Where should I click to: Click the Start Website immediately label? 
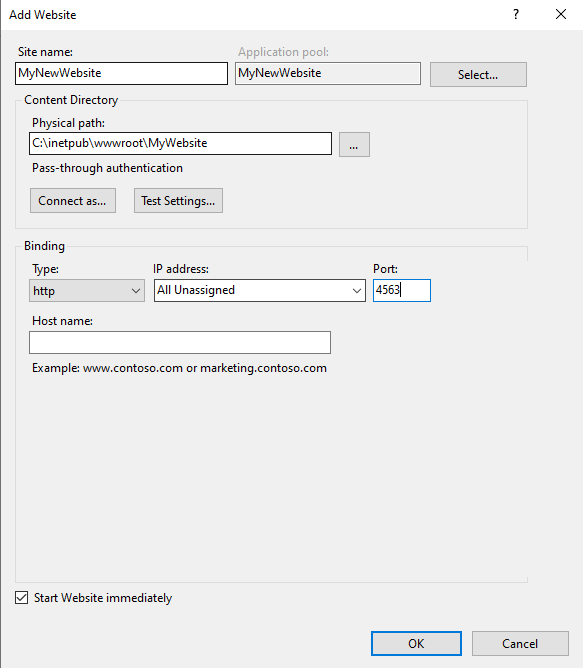point(103,598)
